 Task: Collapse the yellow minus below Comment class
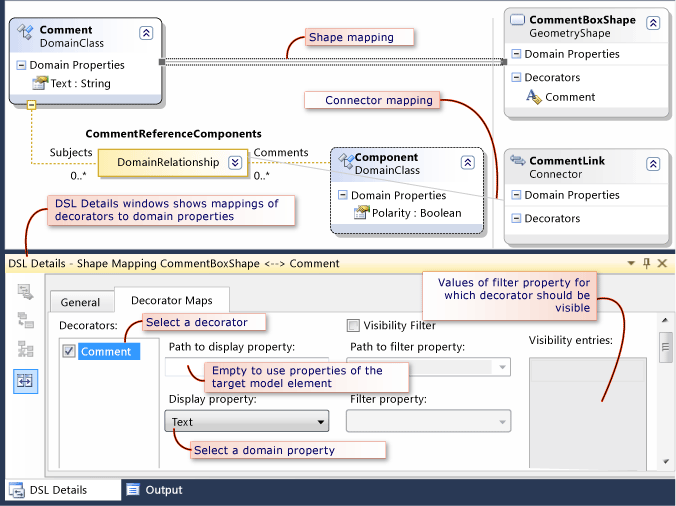click(31, 105)
